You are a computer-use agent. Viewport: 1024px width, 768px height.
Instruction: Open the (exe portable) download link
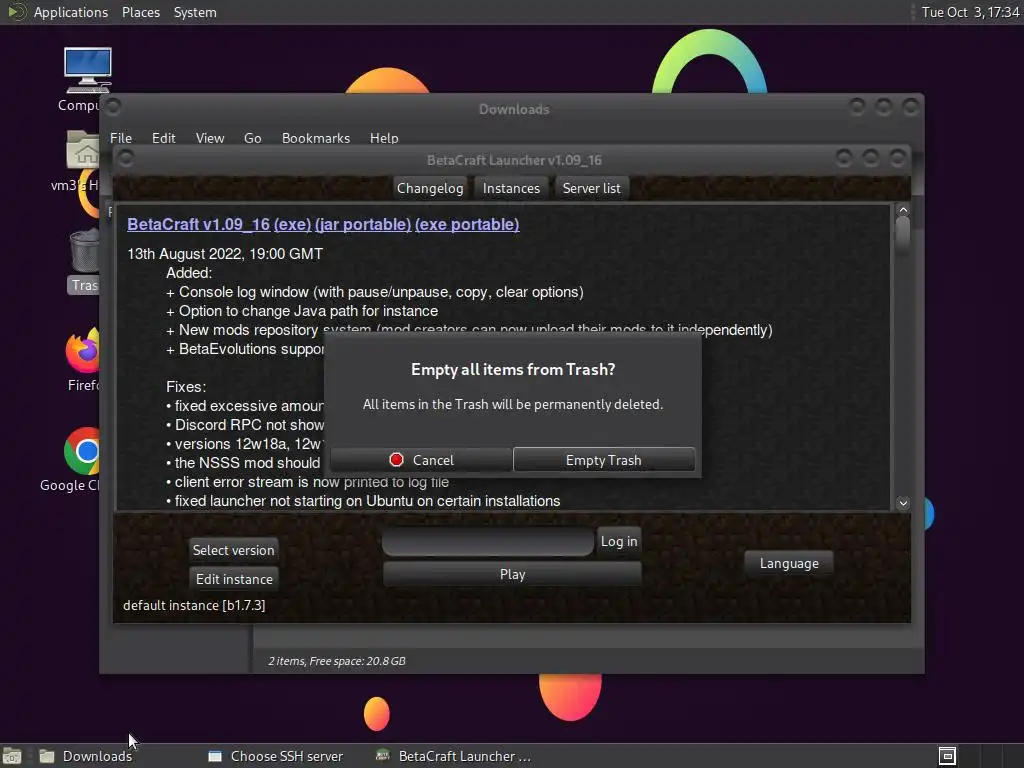468,224
